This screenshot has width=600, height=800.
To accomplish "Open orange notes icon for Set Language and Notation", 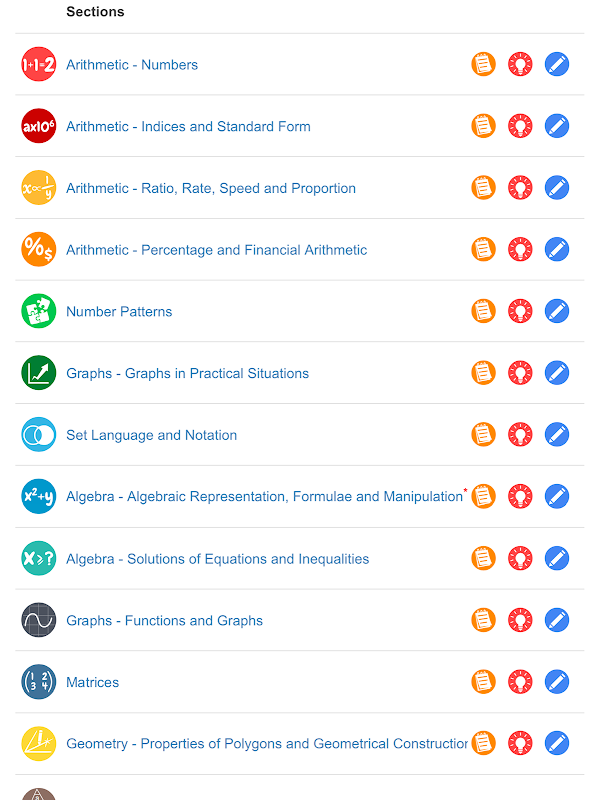I will (x=484, y=435).
